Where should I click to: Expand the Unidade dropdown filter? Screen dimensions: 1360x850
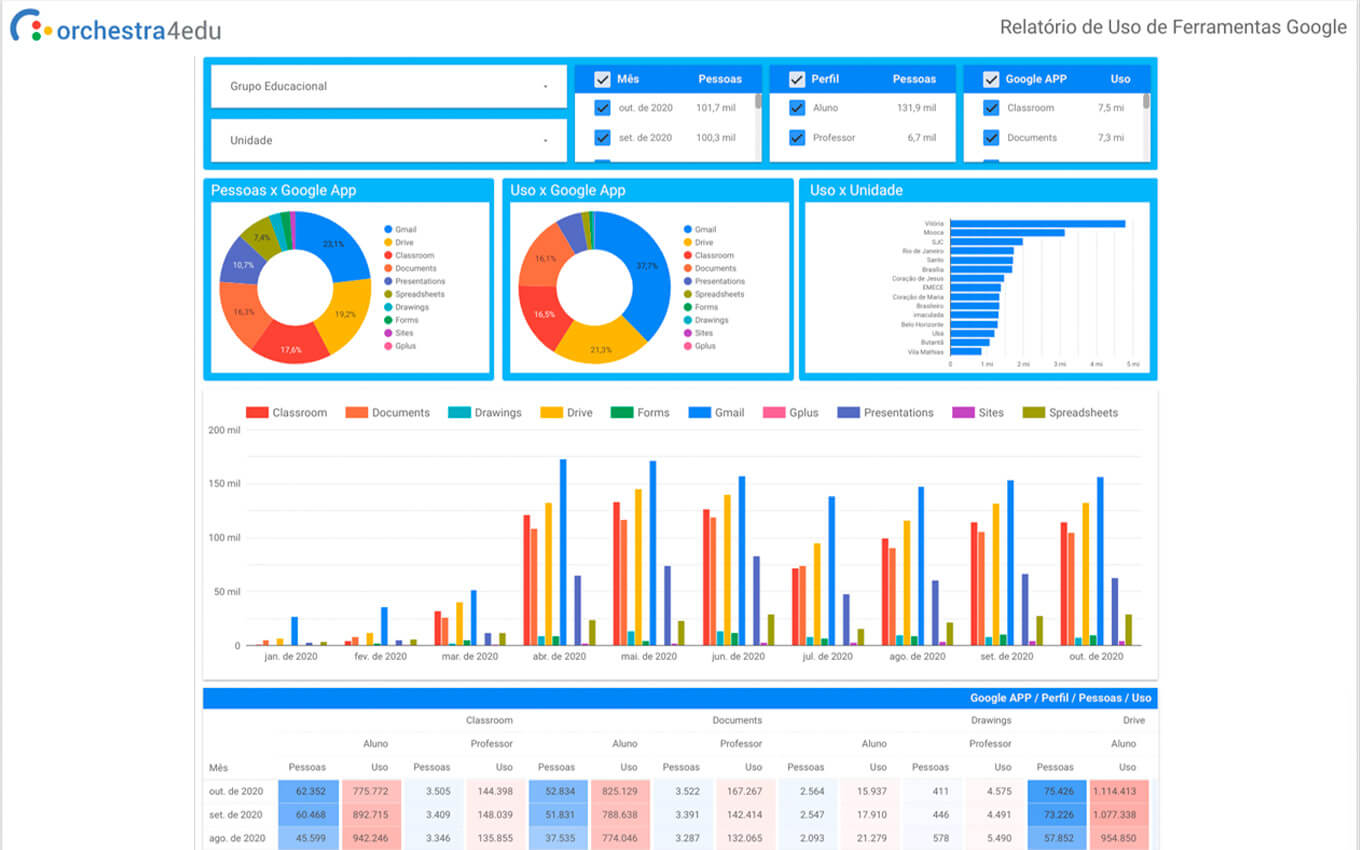(388, 141)
